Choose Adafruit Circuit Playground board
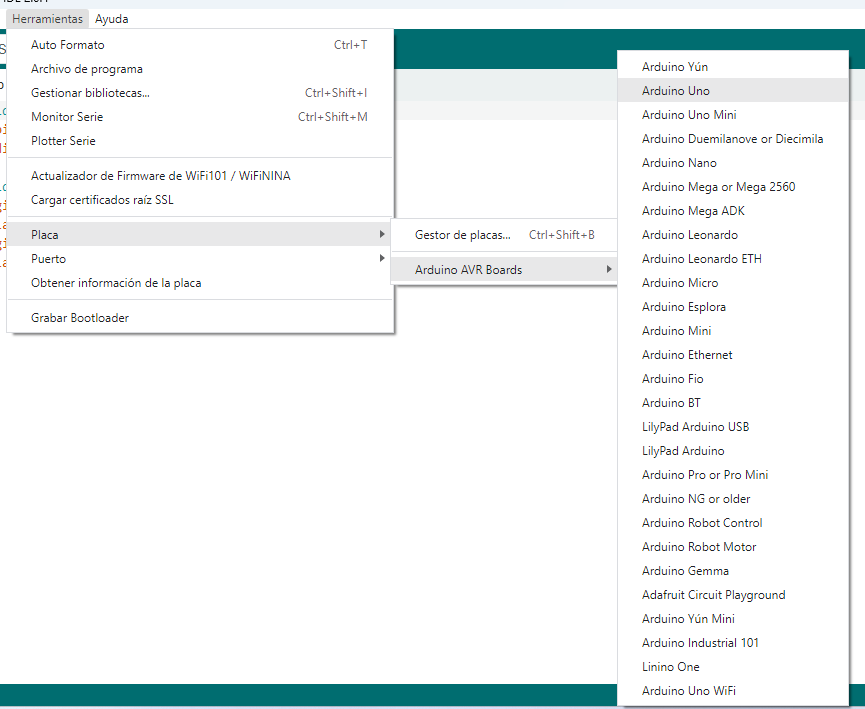 tap(713, 595)
